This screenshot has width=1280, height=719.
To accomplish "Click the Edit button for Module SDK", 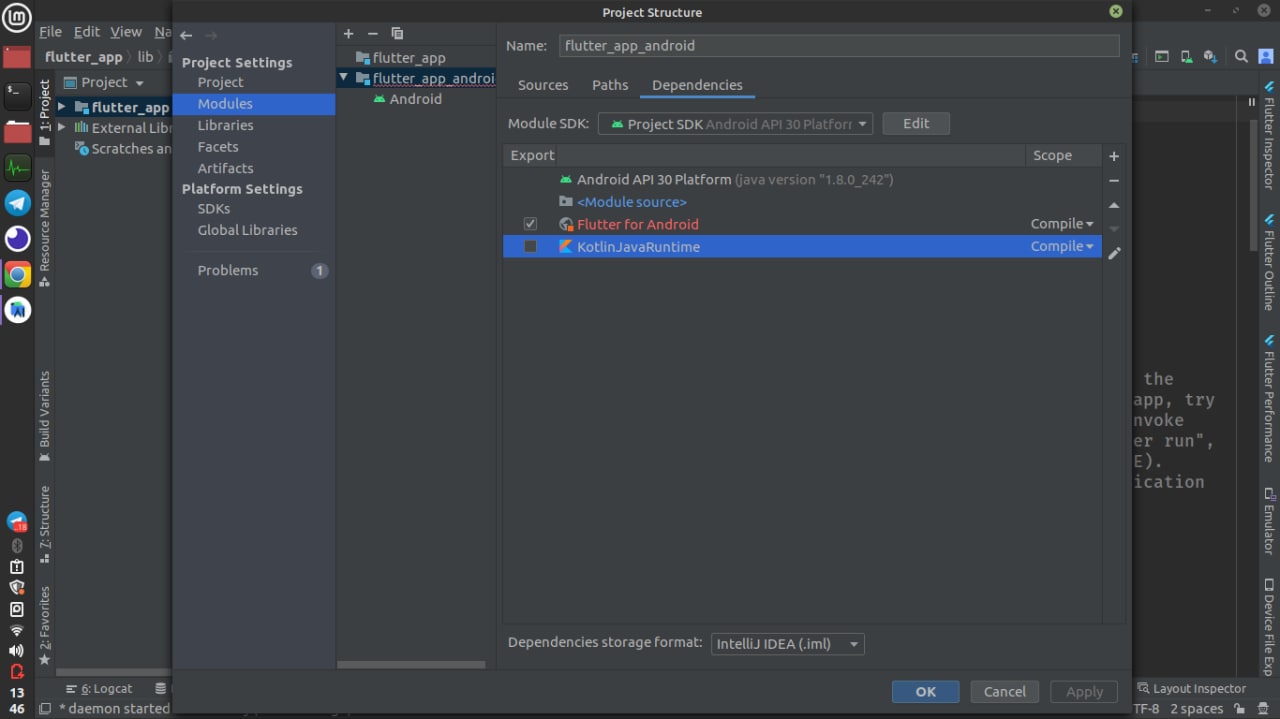I will click(x=916, y=124).
